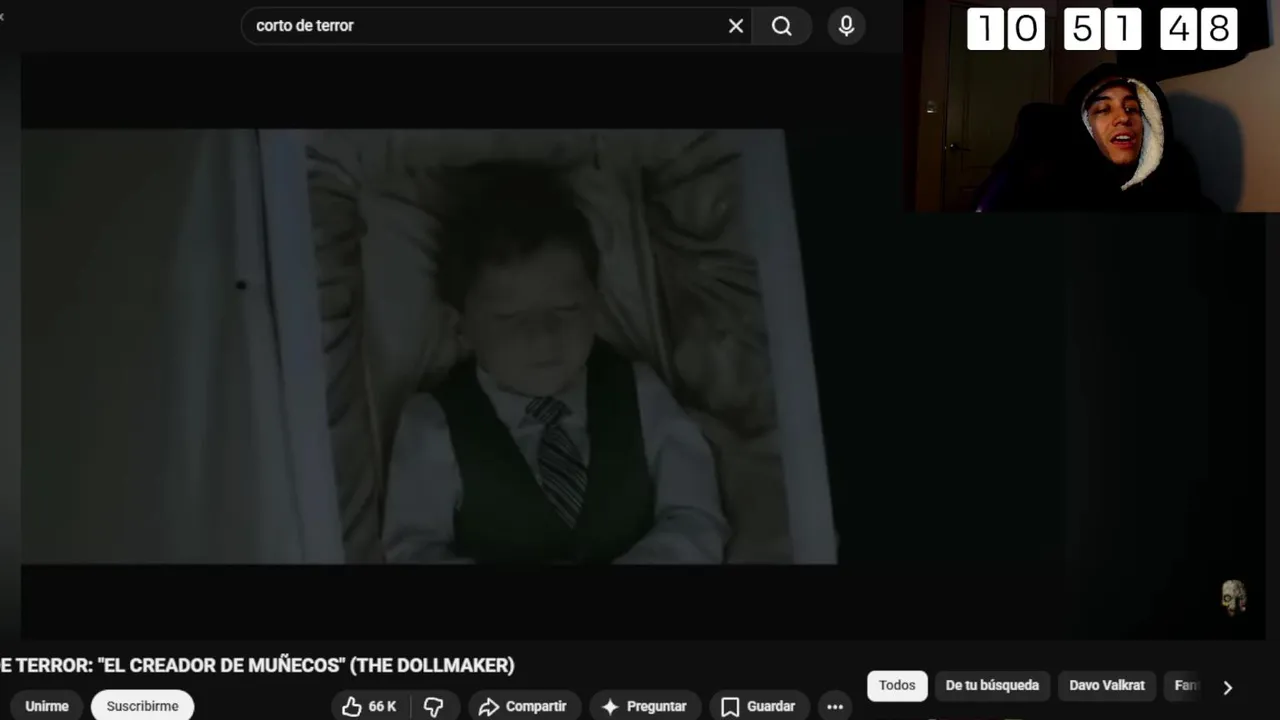Select the Todos filter chip
Viewport: 1280px width, 720px height.
pyautogui.click(x=897, y=686)
